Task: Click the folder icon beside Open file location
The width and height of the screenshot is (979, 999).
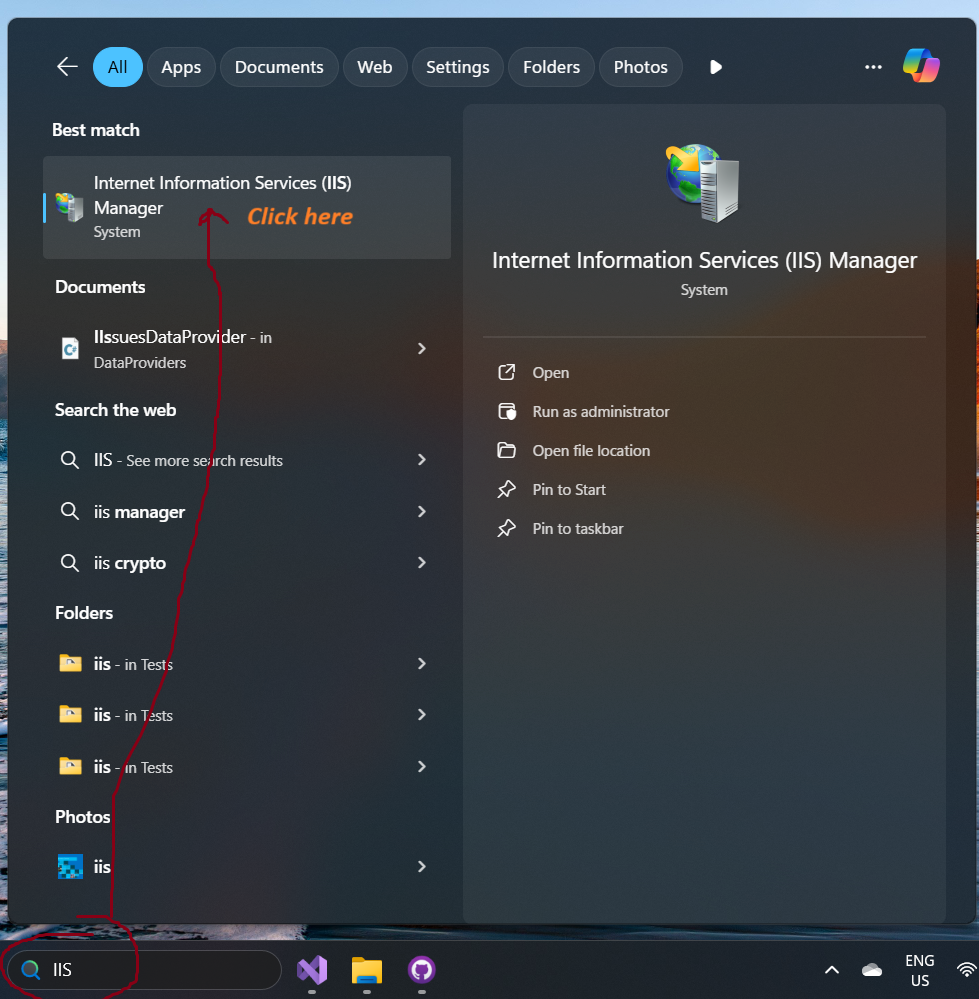Action: pos(506,450)
